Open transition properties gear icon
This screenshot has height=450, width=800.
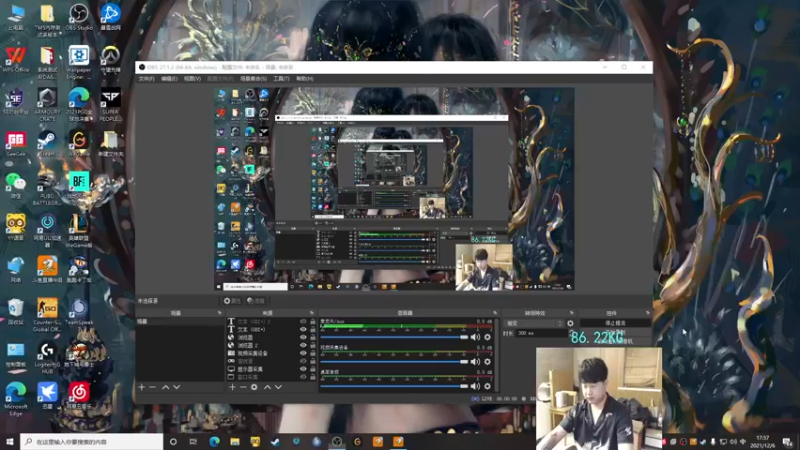tap(570, 323)
